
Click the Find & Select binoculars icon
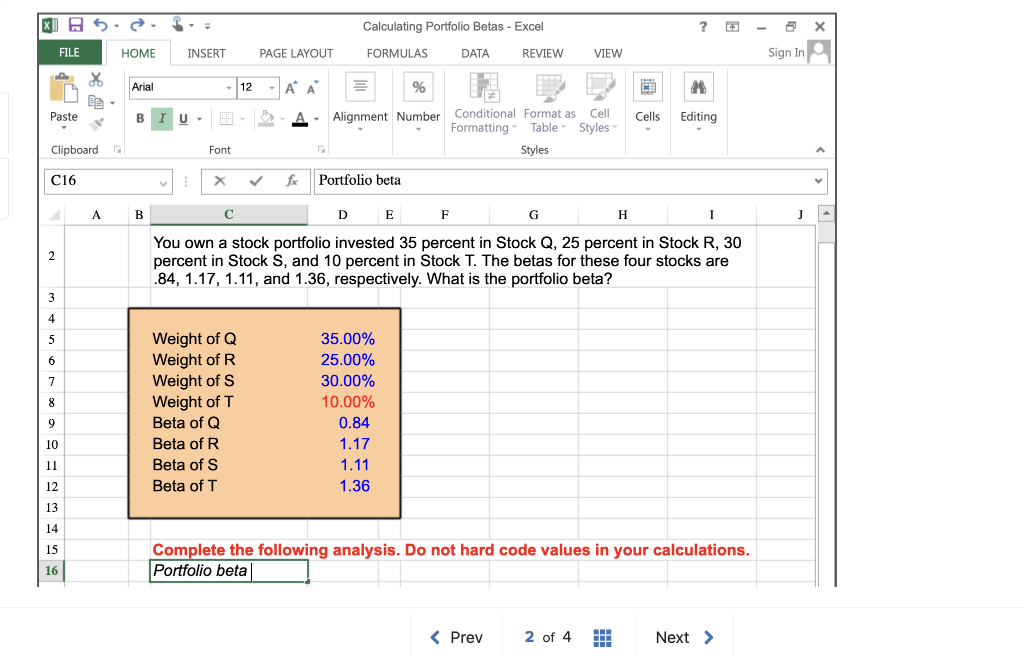pos(699,85)
